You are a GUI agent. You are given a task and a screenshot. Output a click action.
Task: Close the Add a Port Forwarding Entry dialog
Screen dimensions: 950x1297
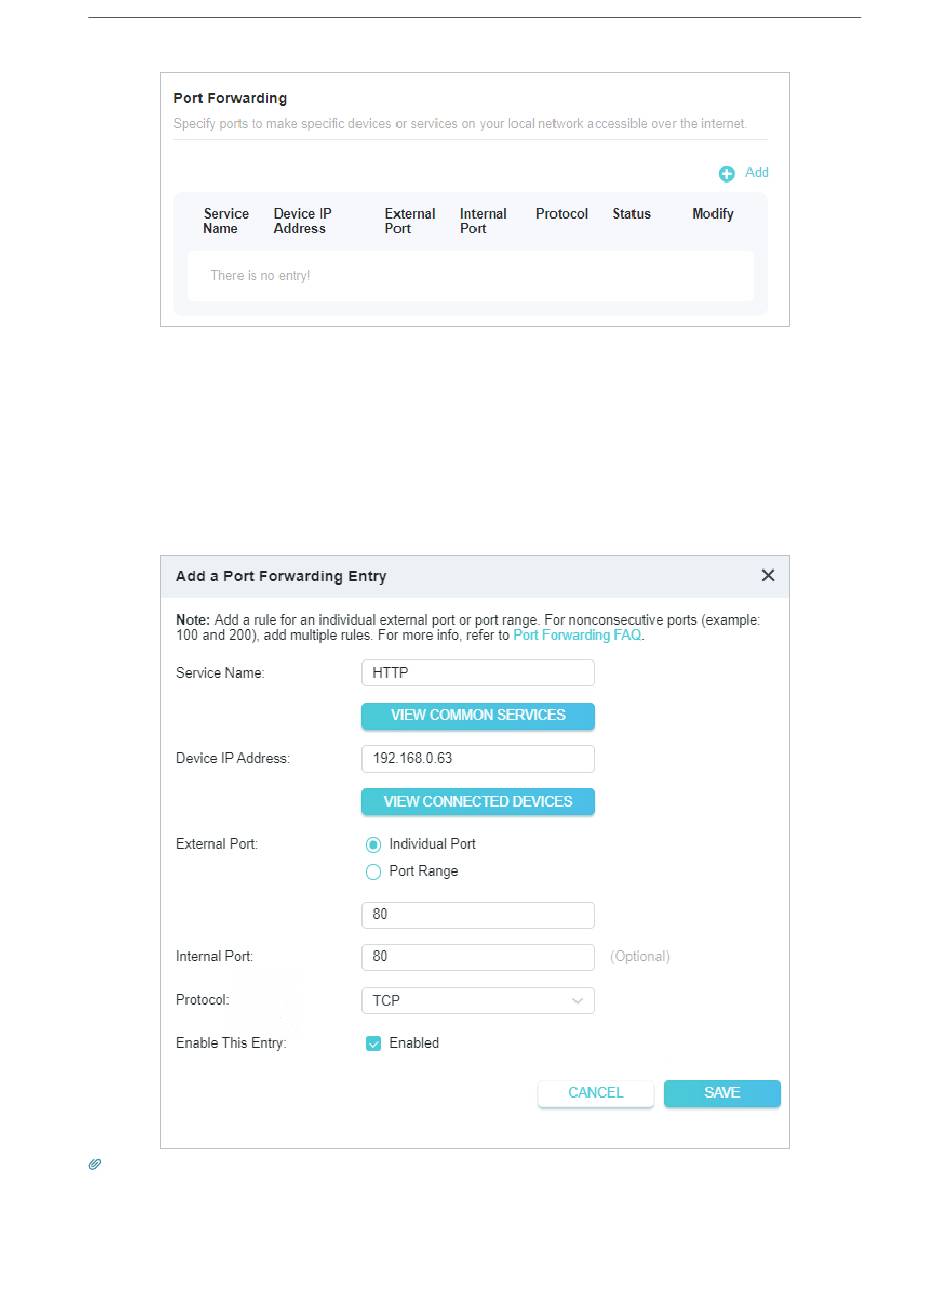pos(768,575)
